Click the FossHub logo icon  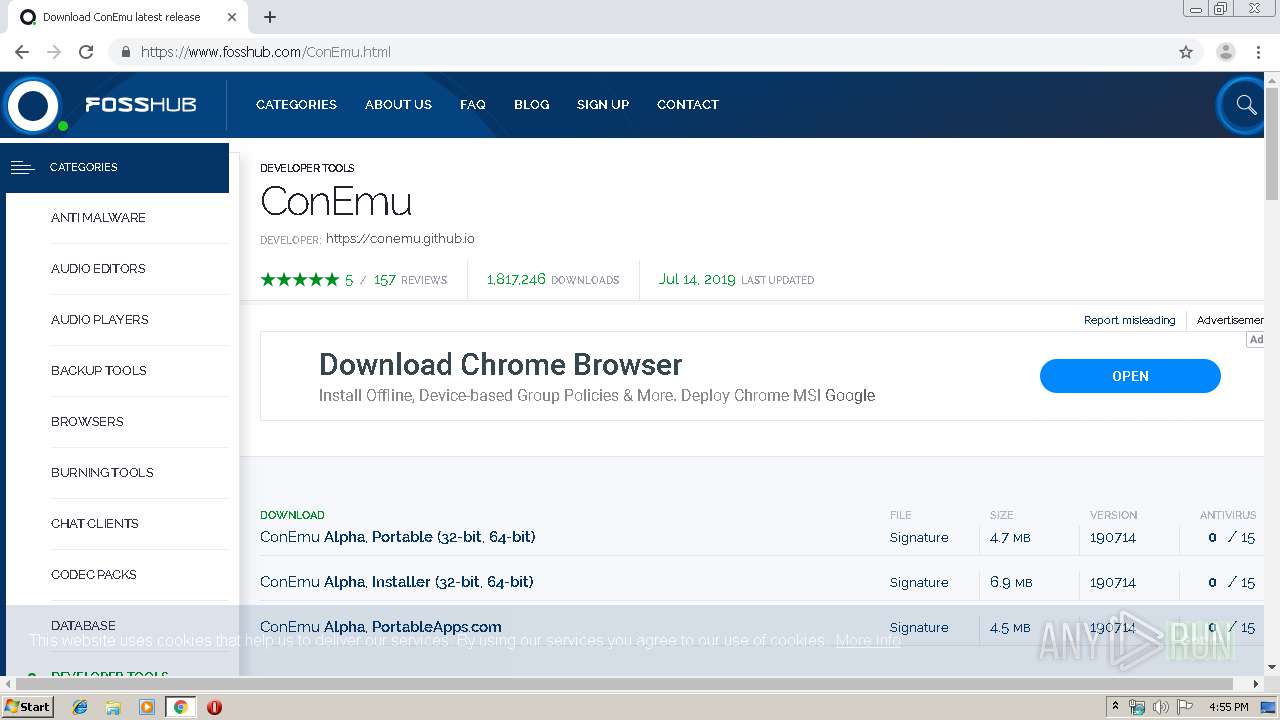(x=33, y=105)
